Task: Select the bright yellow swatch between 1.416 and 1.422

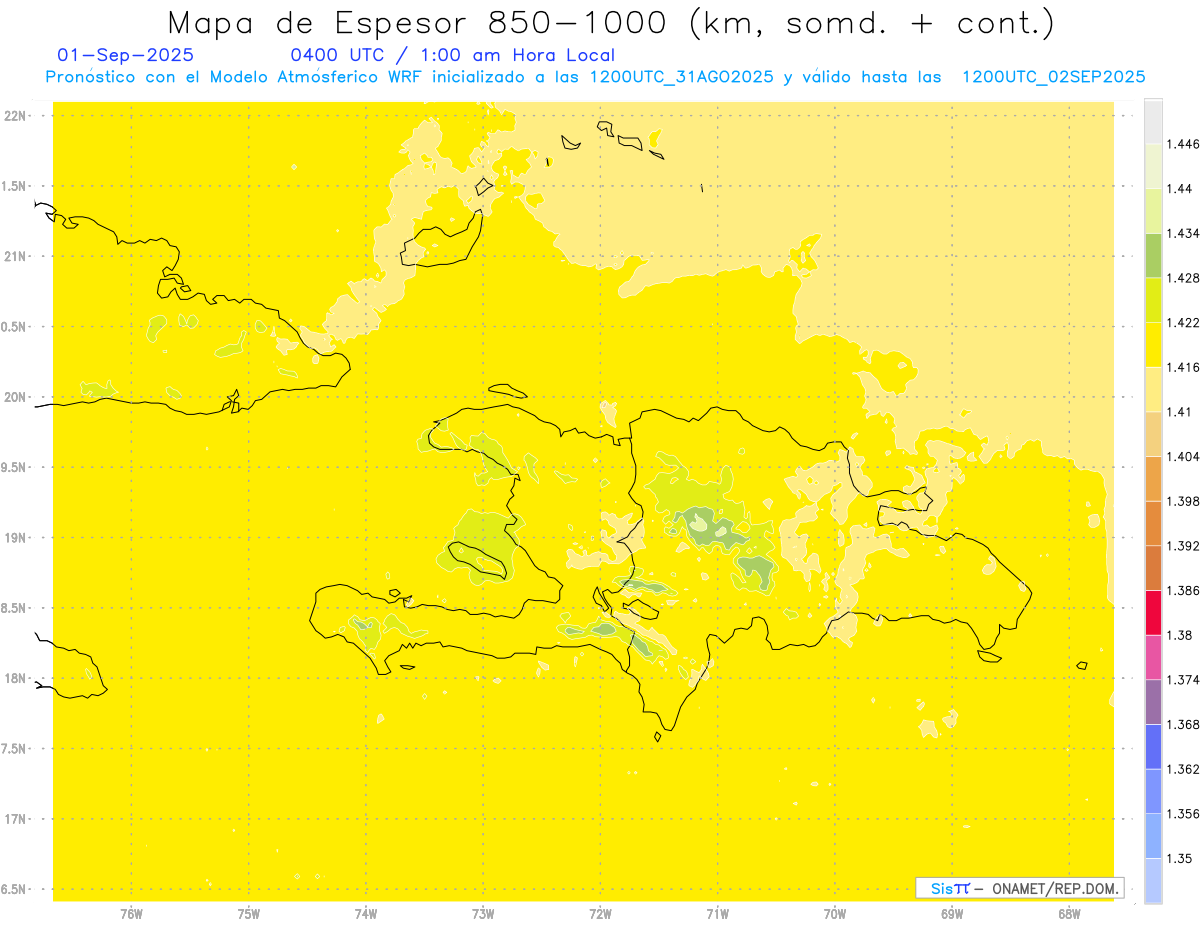Action: (1153, 345)
